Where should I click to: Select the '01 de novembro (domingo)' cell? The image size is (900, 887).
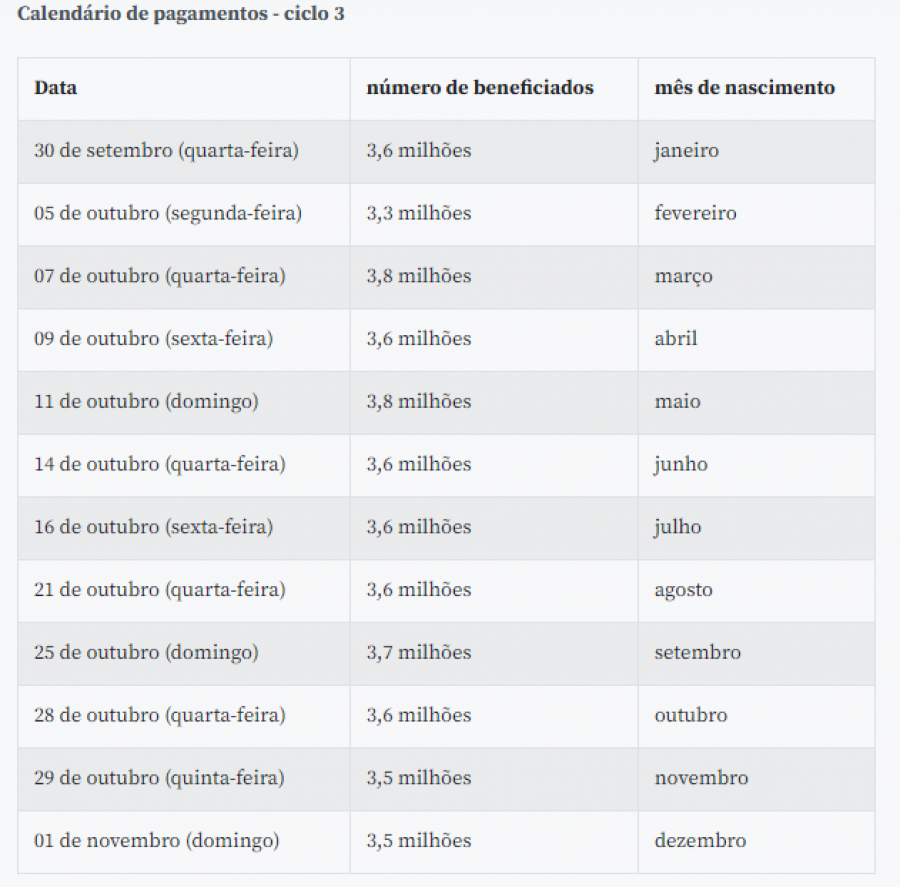(184, 842)
